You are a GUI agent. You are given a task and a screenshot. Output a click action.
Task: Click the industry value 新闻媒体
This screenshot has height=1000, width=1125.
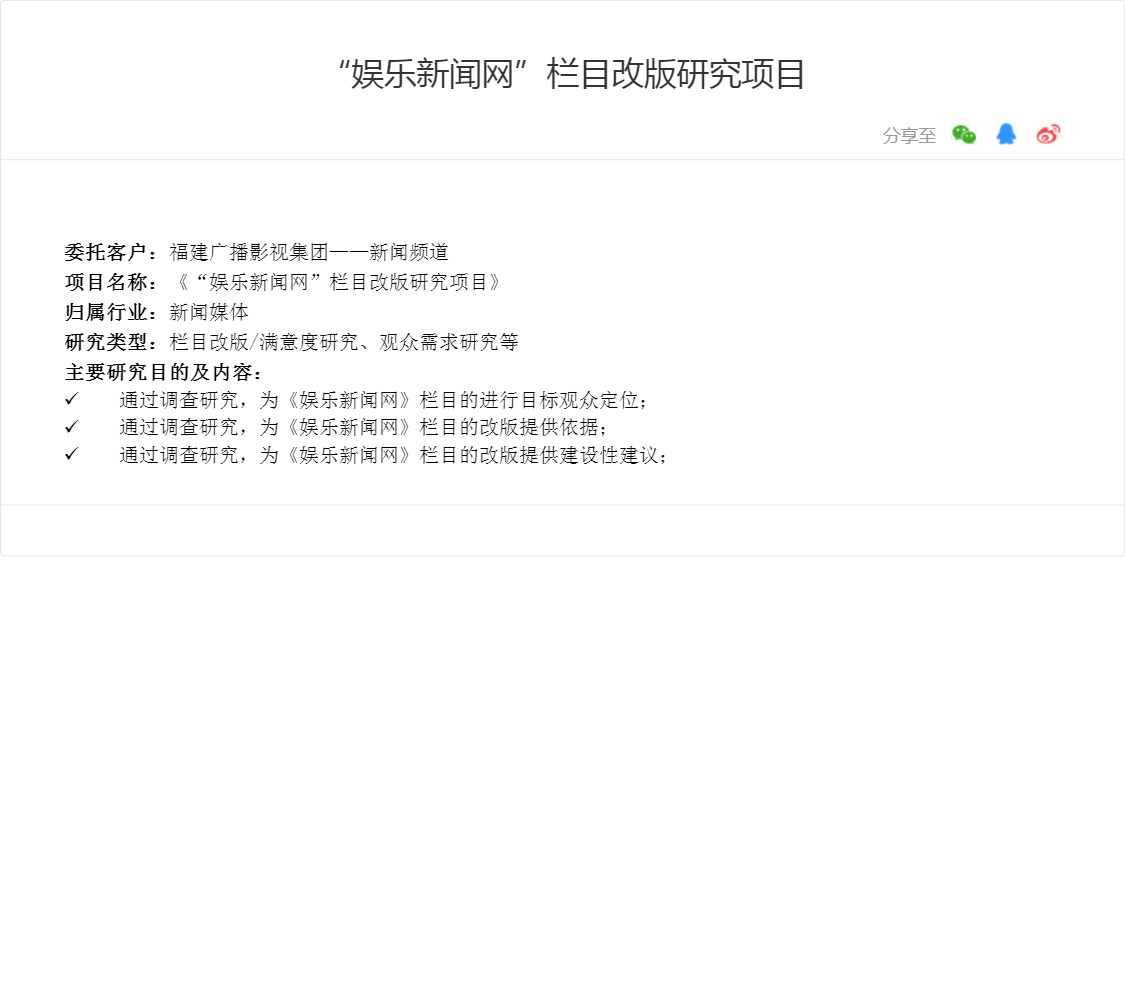click(x=209, y=312)
